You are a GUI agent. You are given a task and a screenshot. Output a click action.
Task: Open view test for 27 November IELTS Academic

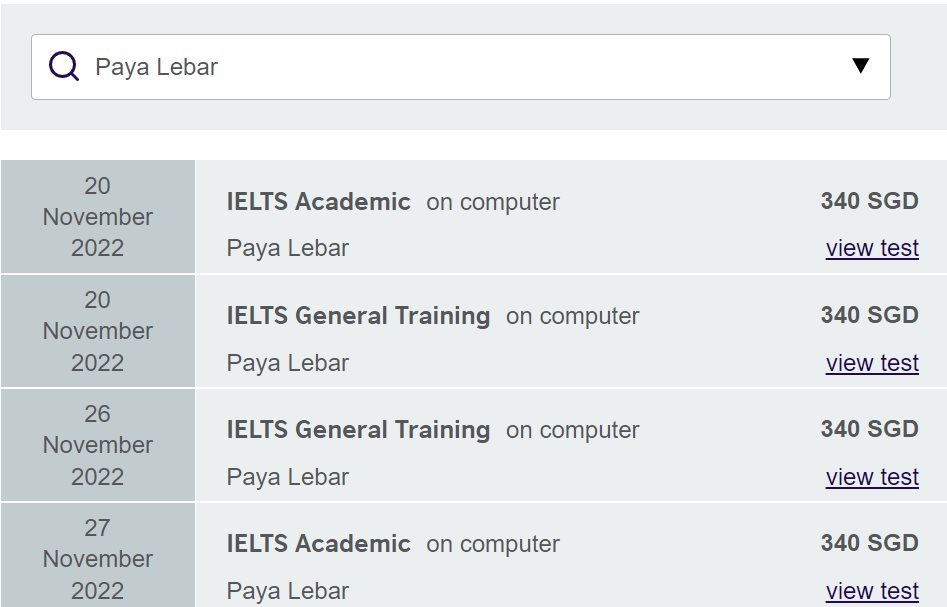click(872, 590)
